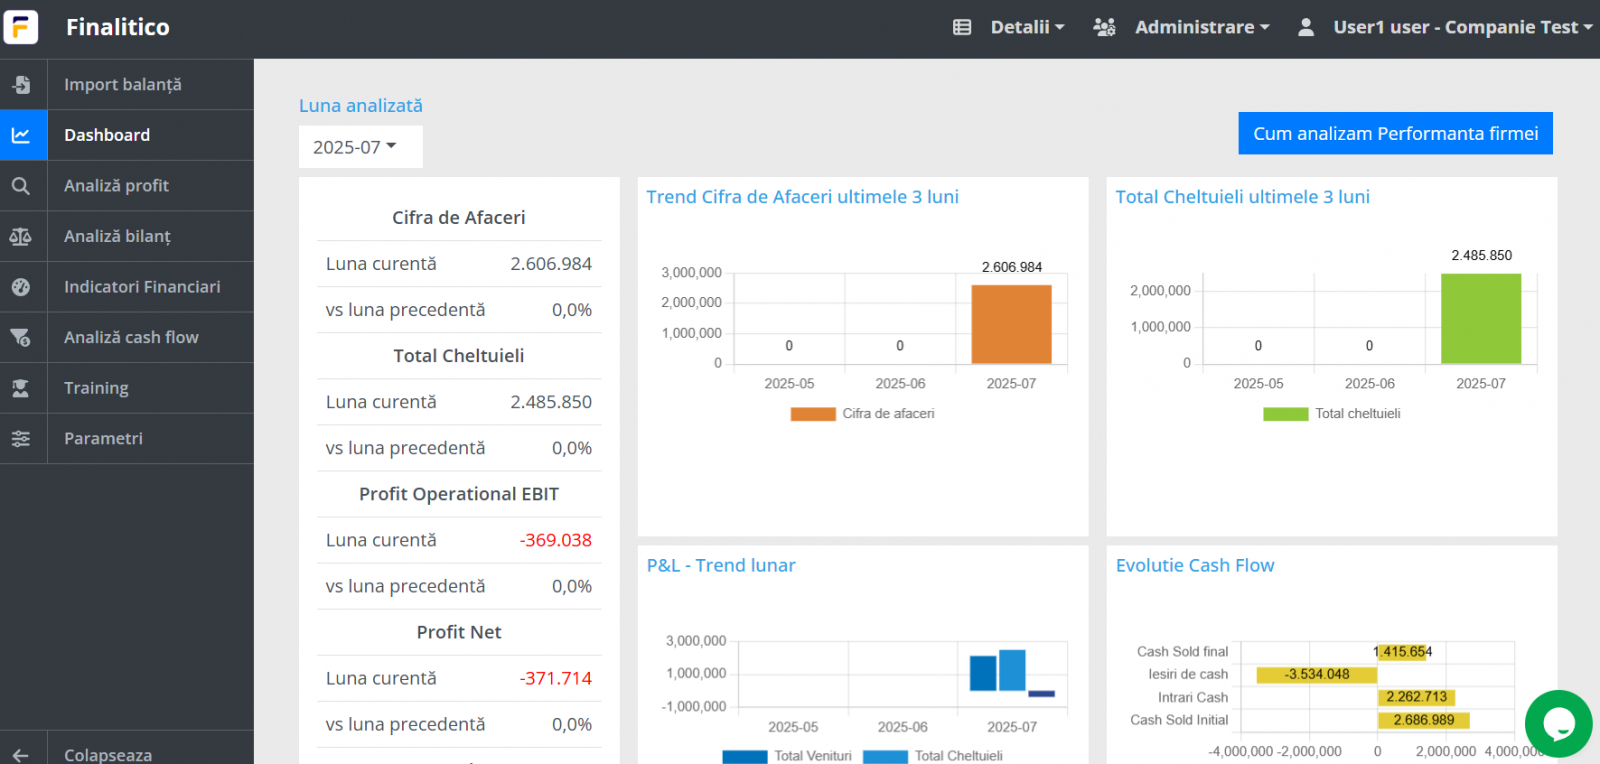The image size is (1600, 764).
Task: Toggle Cifra de afaceri legend series
Action: click(x=862, y=414)
